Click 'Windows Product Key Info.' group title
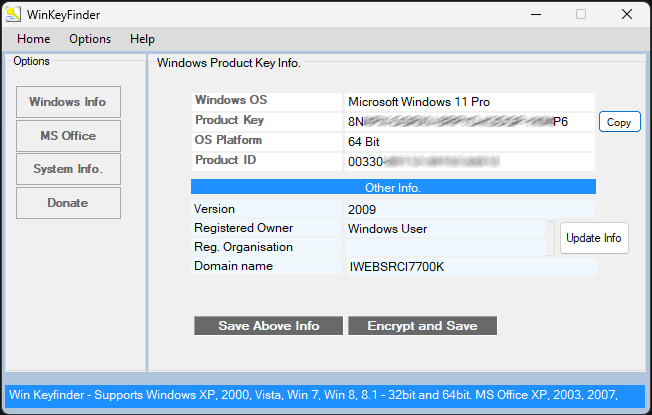This screenshot has height=415, width=652. pyautogui.click(x=229, y=63)
